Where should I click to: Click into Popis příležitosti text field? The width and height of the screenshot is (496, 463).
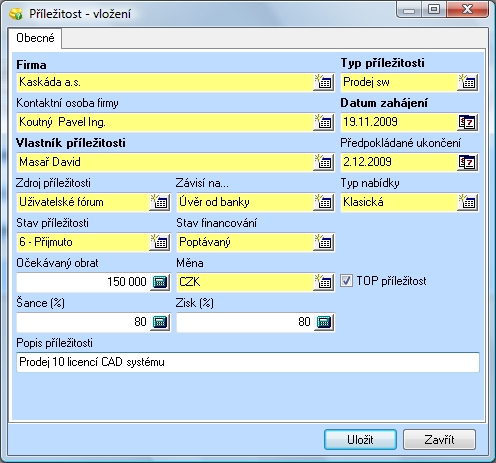coord(248,362)
